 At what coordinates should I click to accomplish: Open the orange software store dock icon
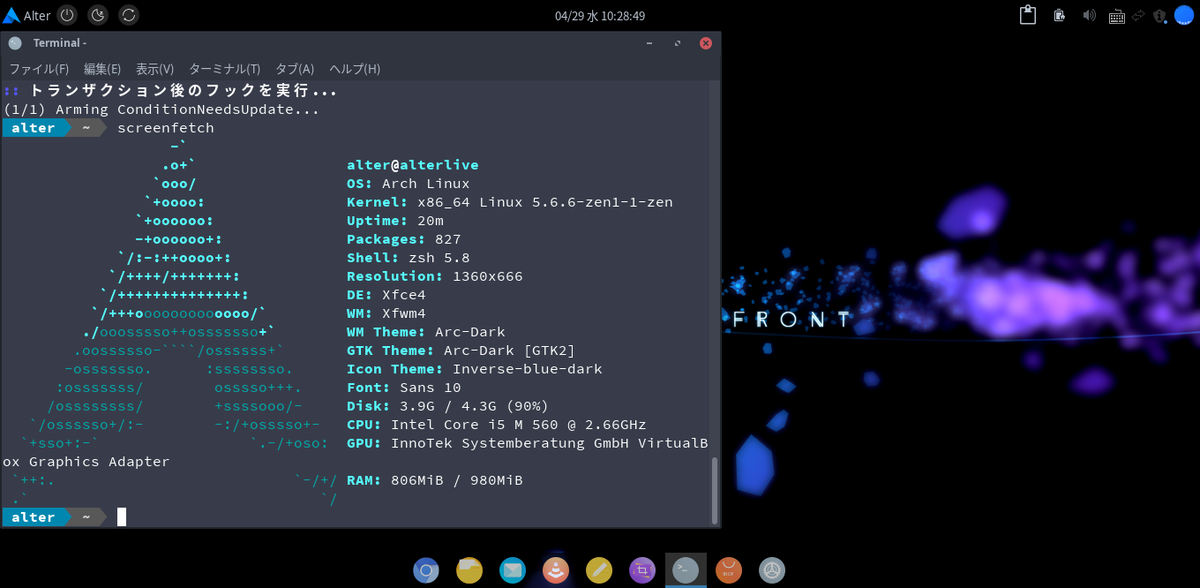click(729, 570)
